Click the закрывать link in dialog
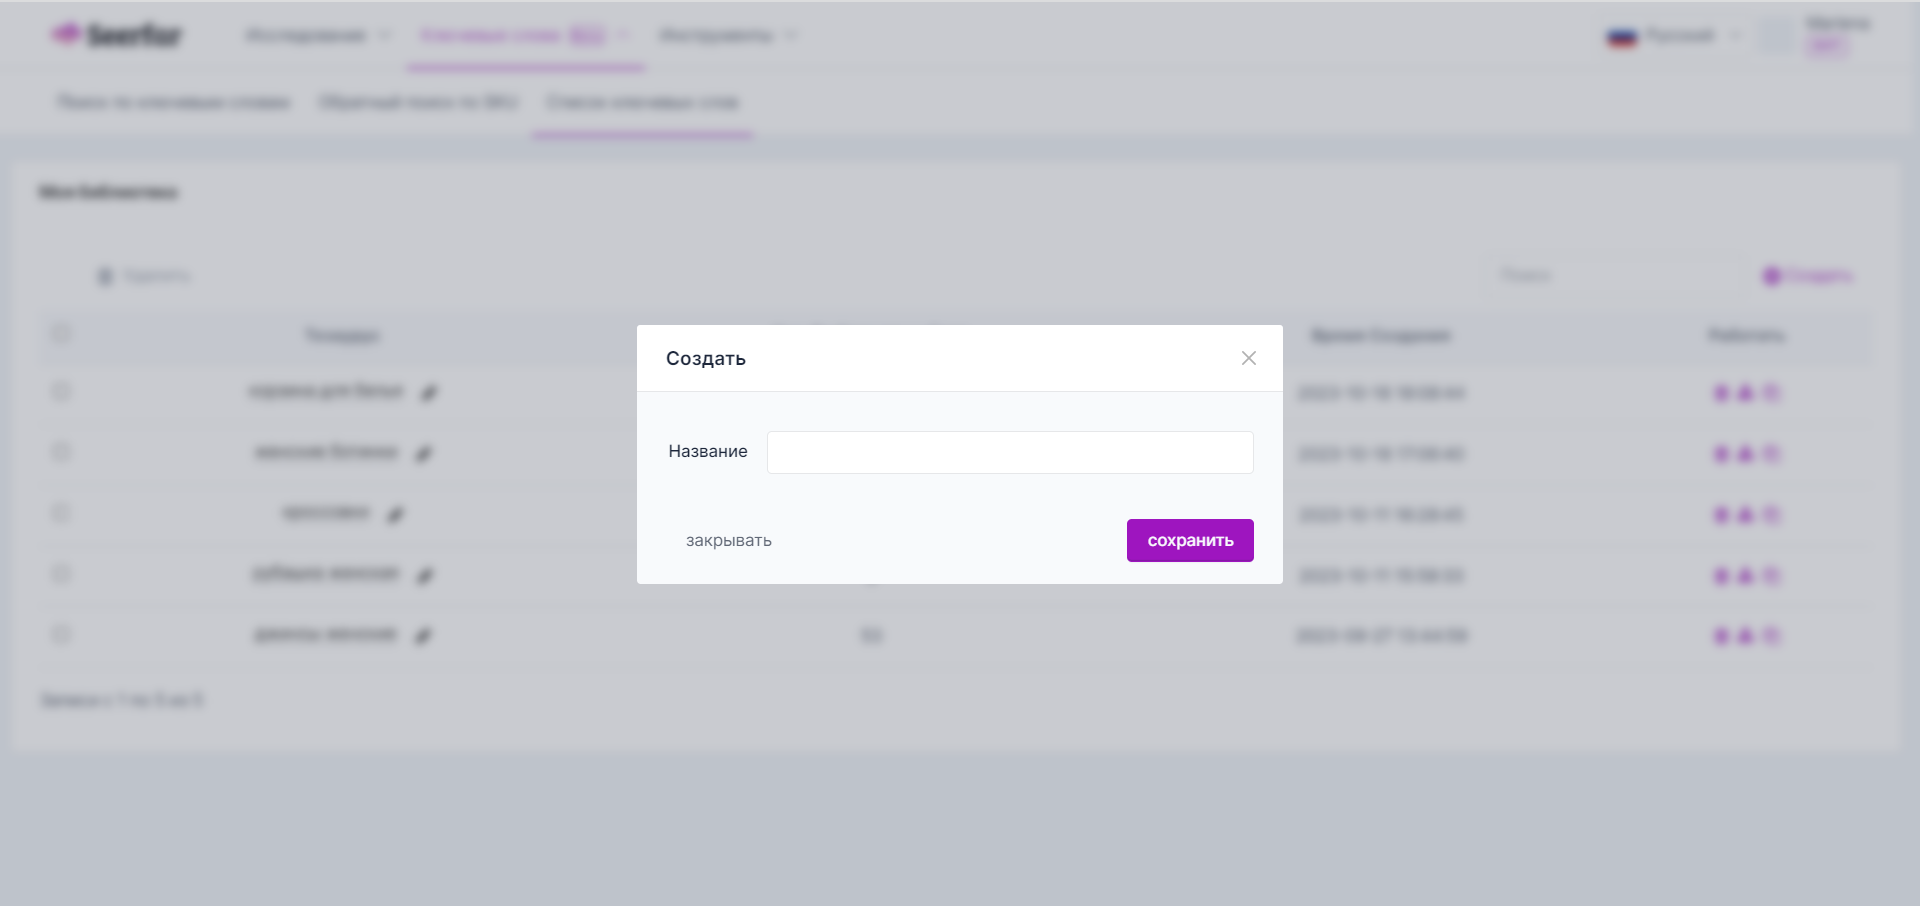The height and width of the screenshot is (906, 1920). coord(728,541)
